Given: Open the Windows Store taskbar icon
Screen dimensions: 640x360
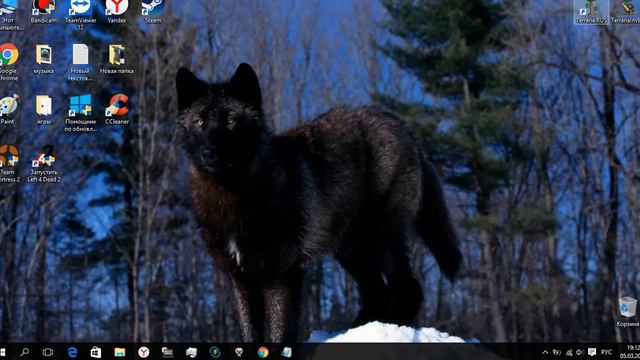Looking at the screenshot, I should point(96,352).
